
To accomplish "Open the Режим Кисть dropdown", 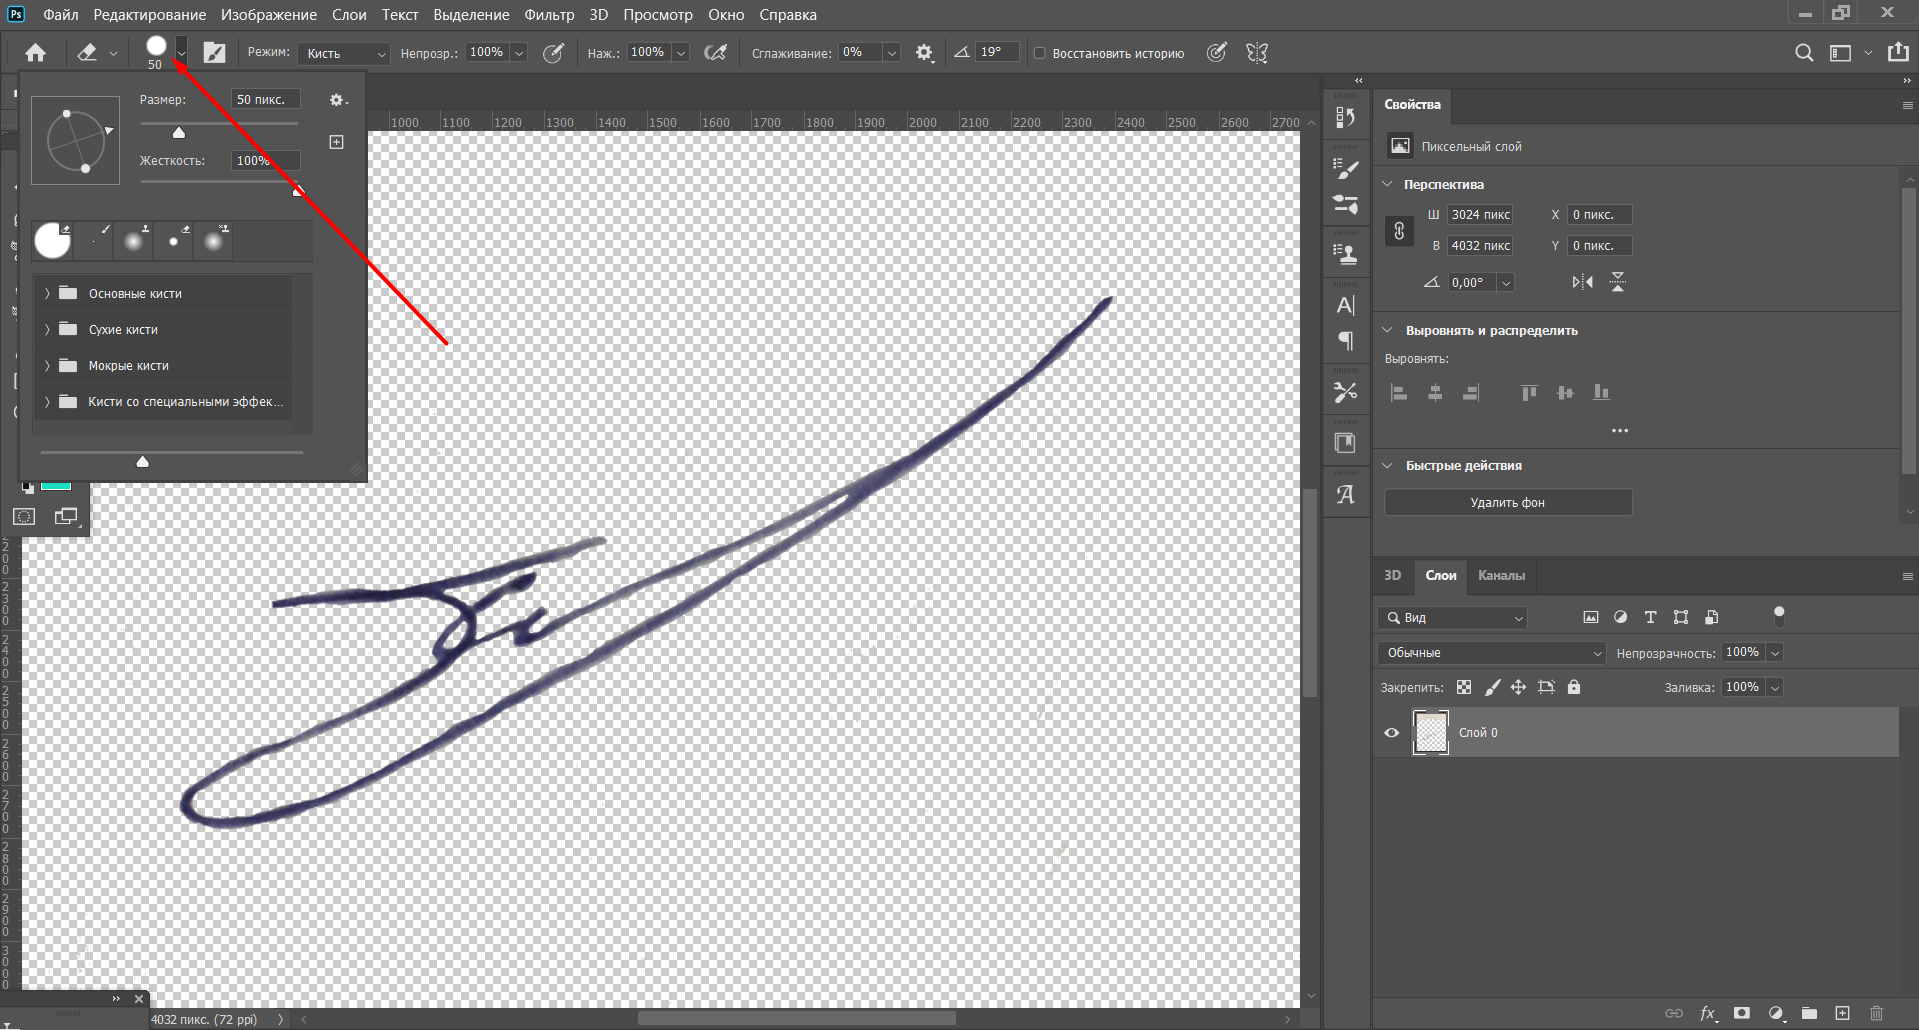I will coord(343,53).
